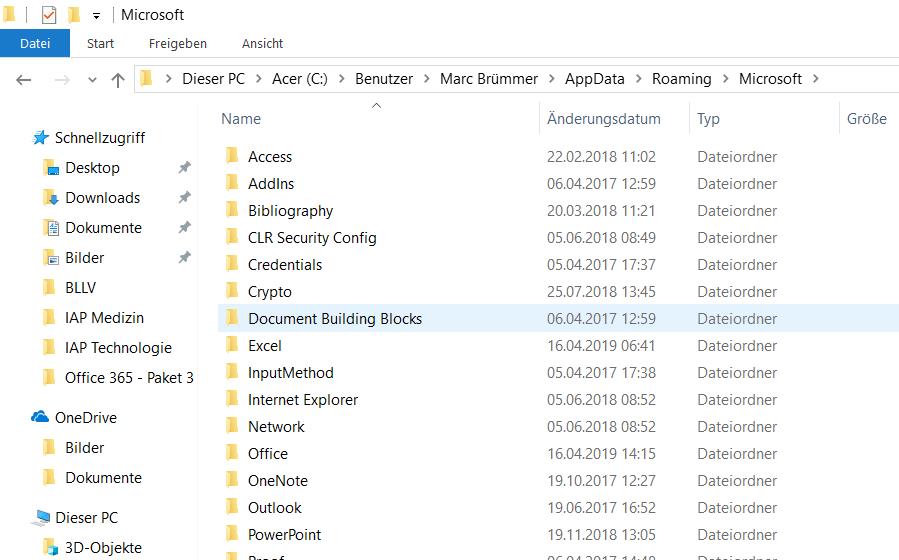
Task: Click the 3D-Objekte folder icon
Action: [51, 547]
